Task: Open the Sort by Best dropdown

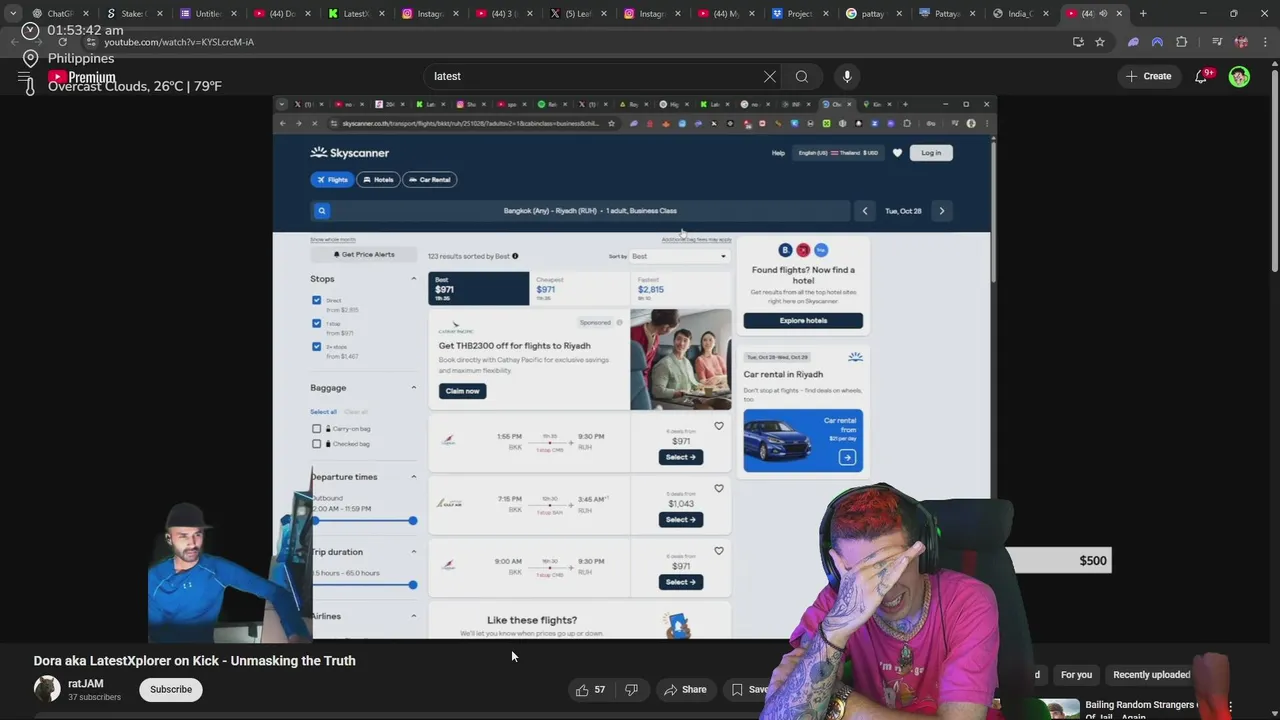Action: pyautogui.click(x=679, y=256)
